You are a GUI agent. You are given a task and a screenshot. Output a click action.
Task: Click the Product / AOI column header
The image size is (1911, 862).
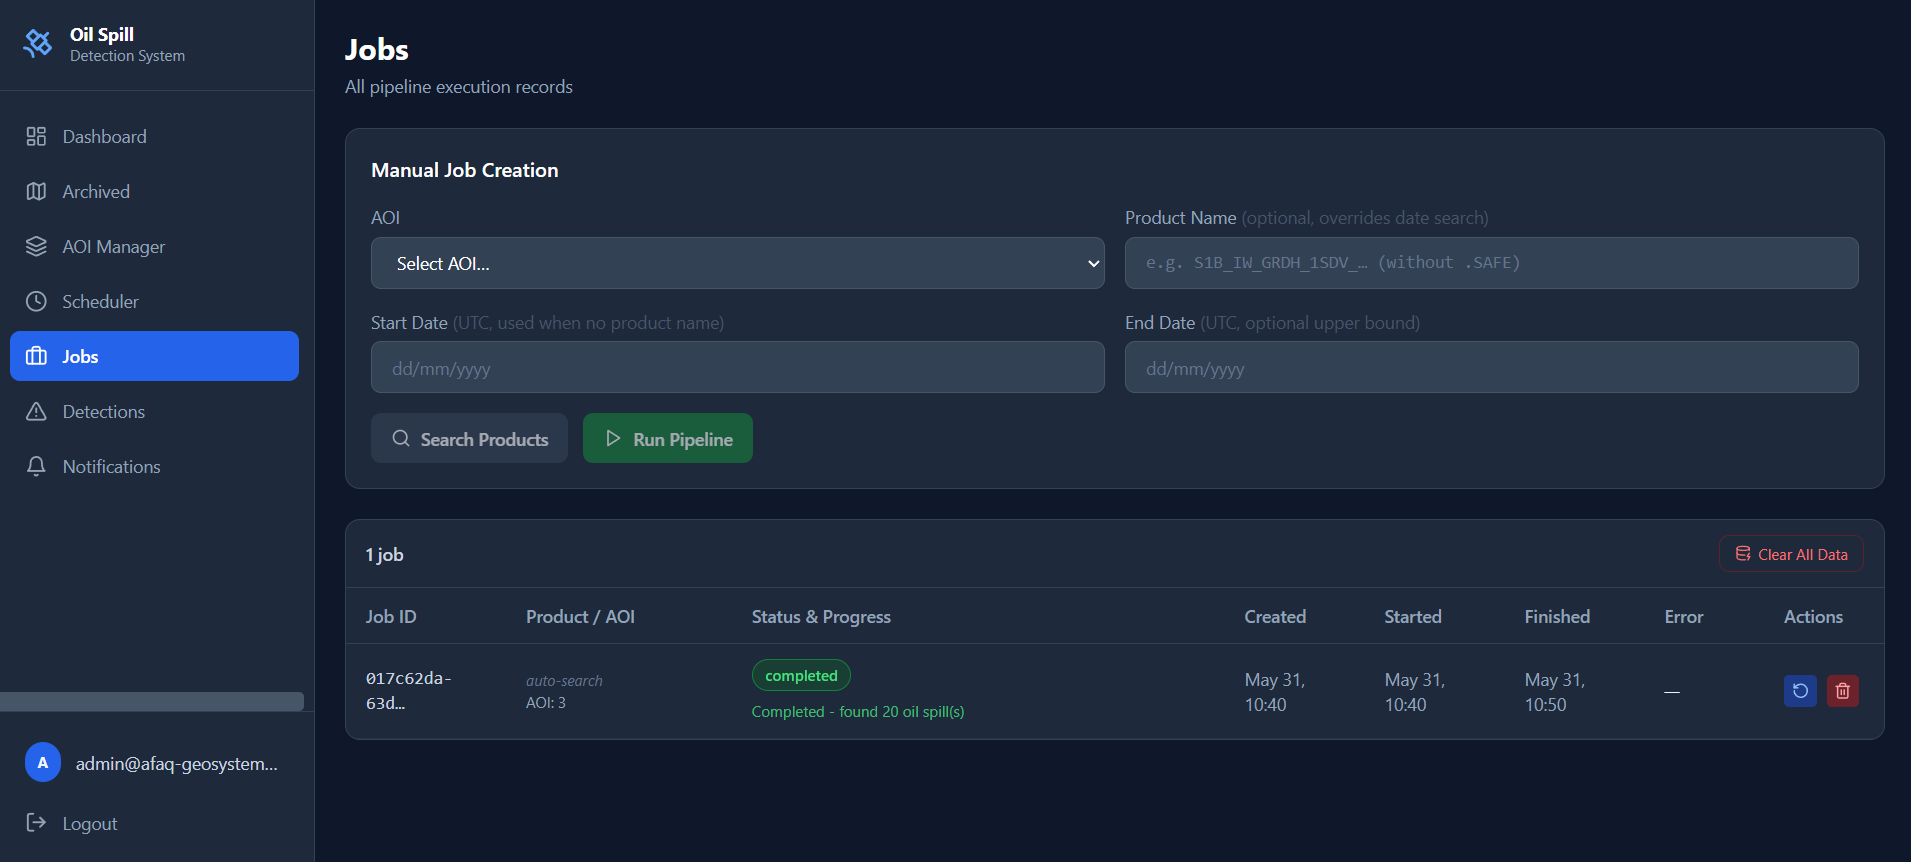click(x=580, y=617)
